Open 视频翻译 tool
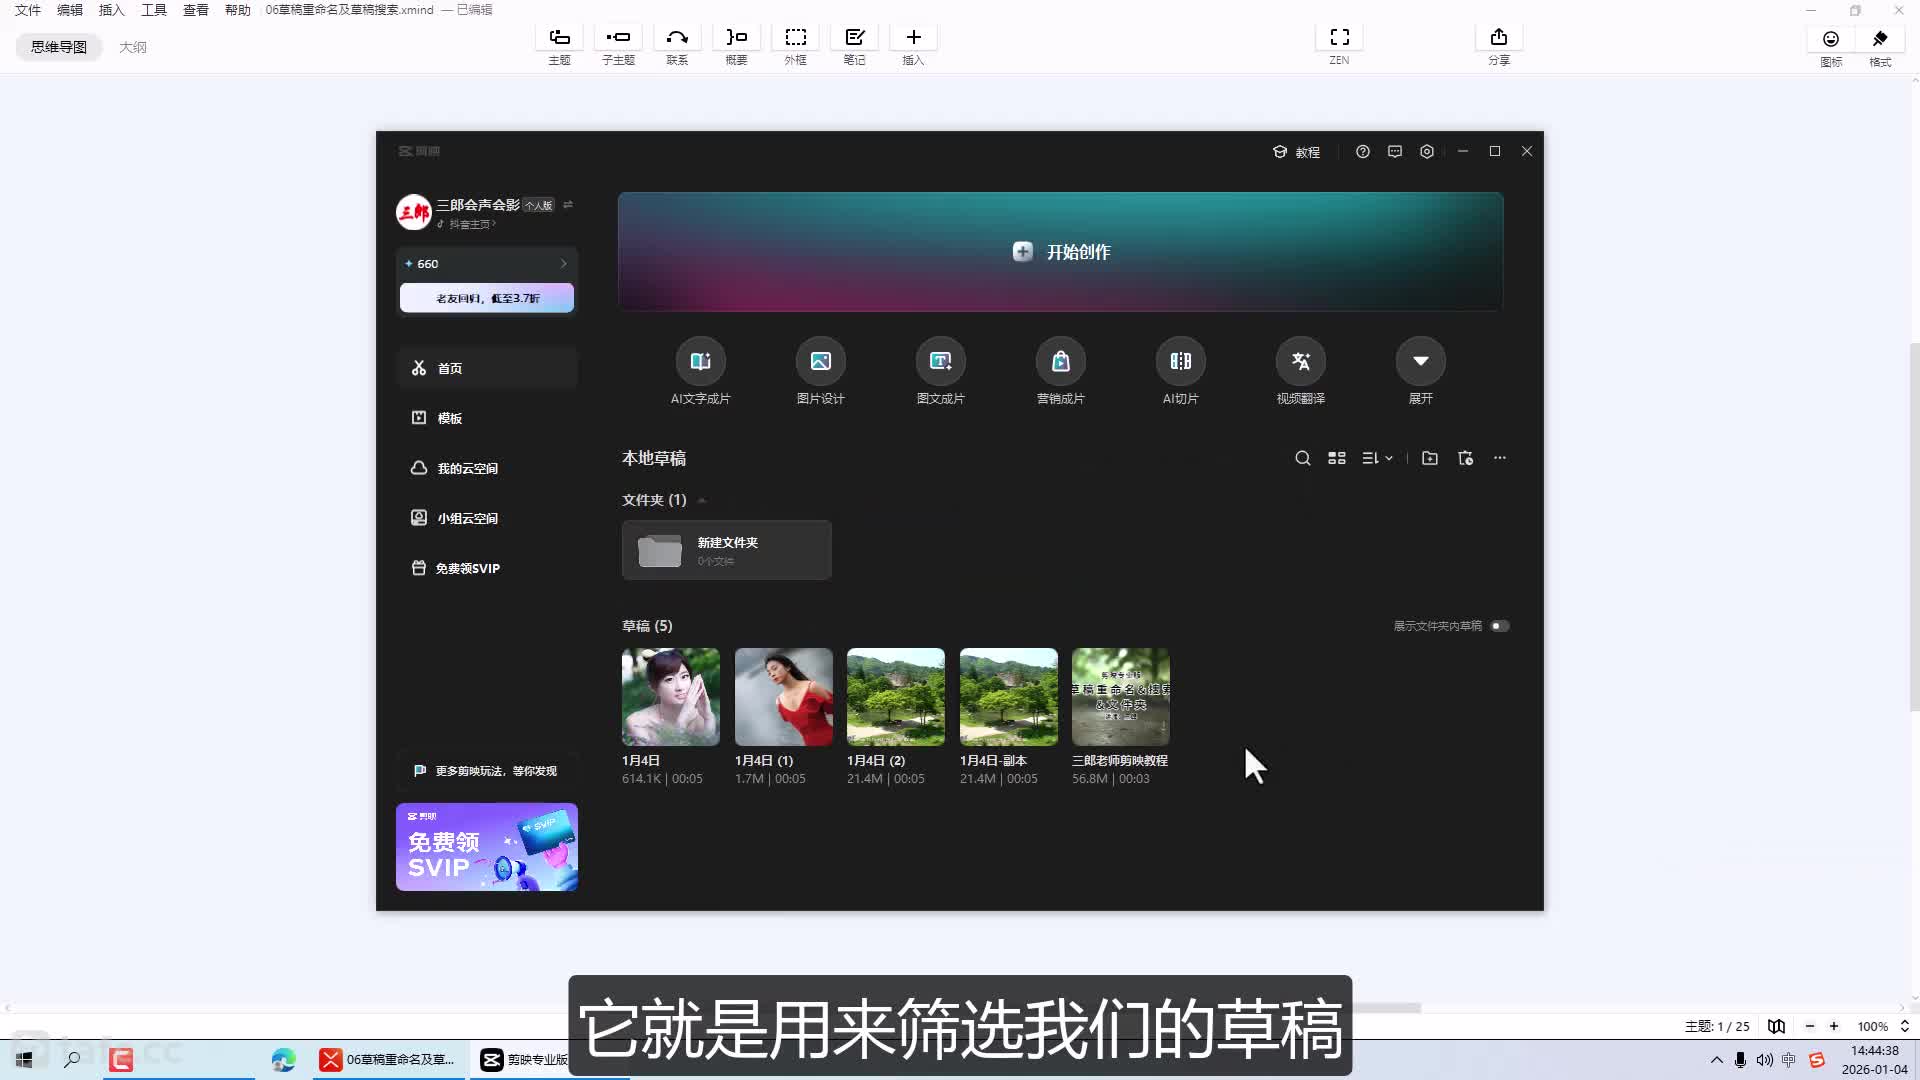Viewport: 1920px width, 1080px height. pos(1300,362)
